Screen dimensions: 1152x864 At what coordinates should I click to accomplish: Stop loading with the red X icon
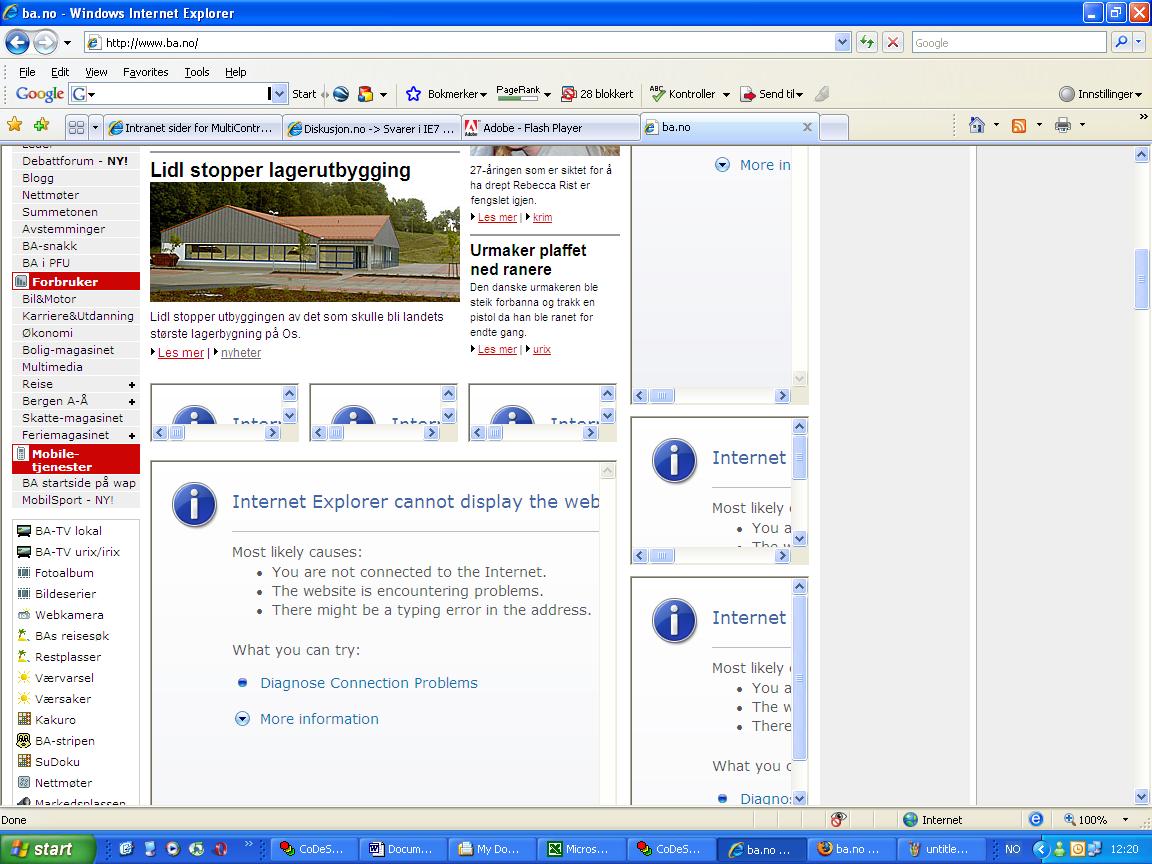pos(893,43)
